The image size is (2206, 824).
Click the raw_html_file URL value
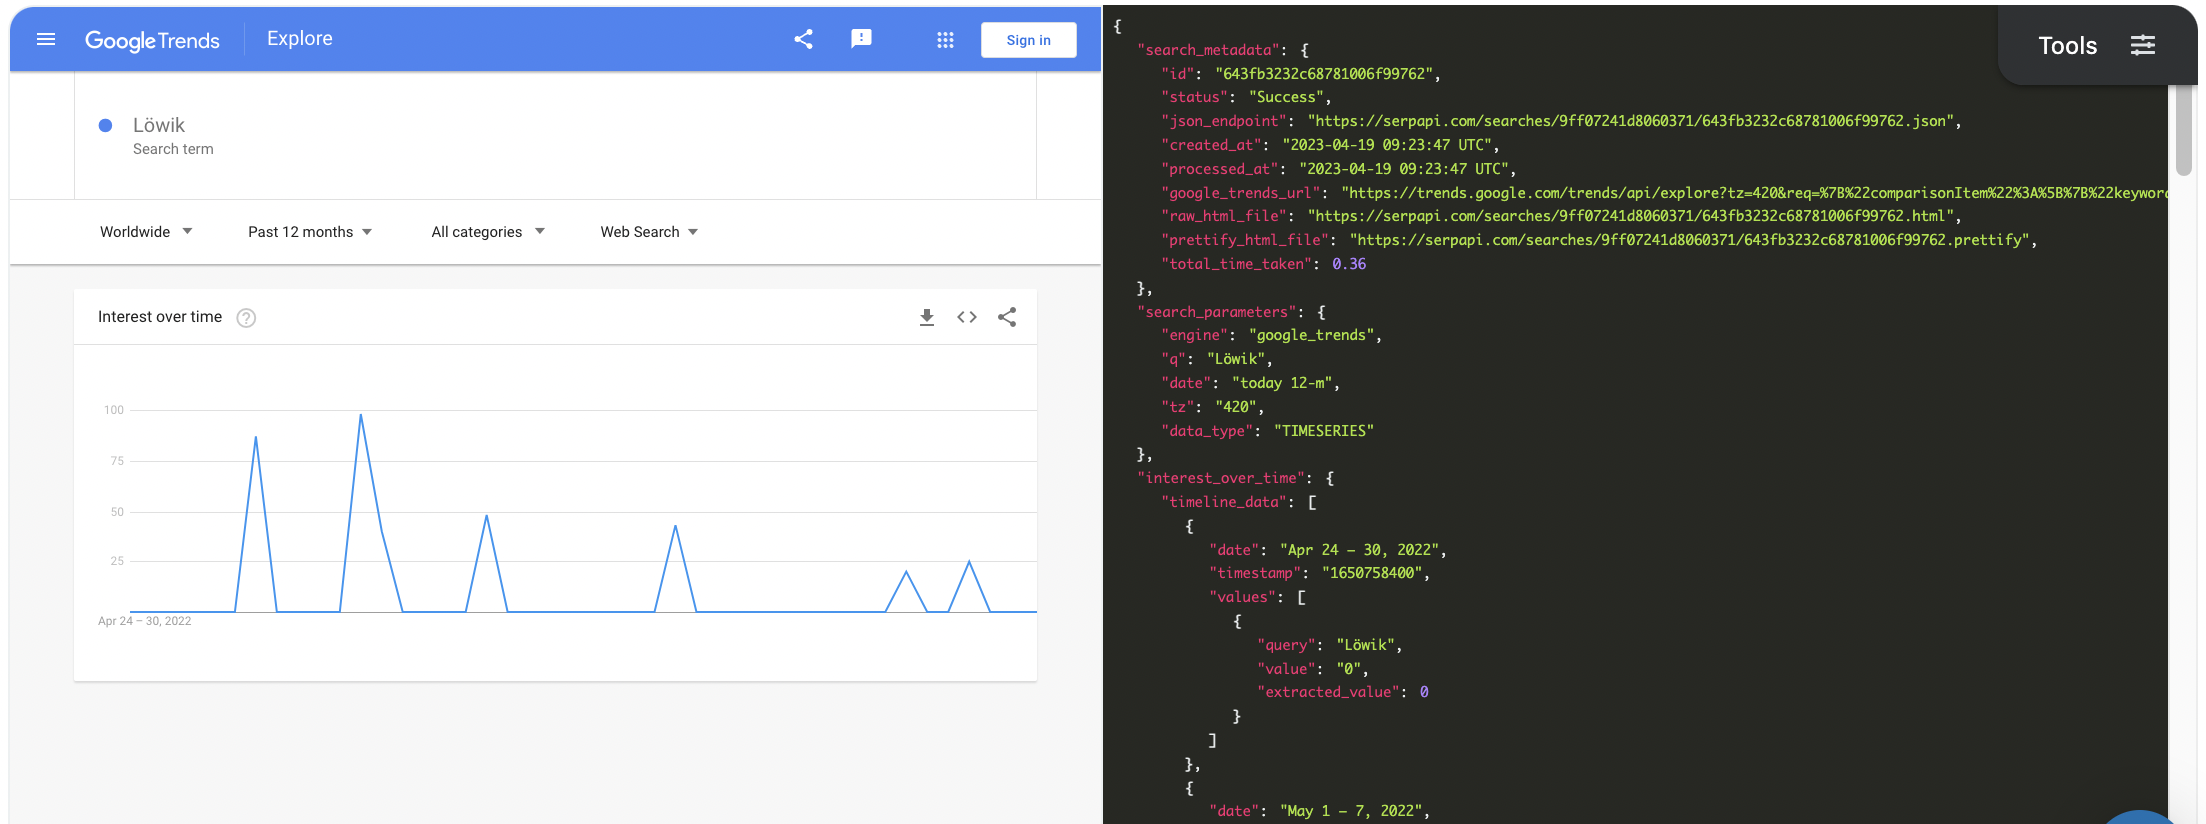tap(1630, 216)
